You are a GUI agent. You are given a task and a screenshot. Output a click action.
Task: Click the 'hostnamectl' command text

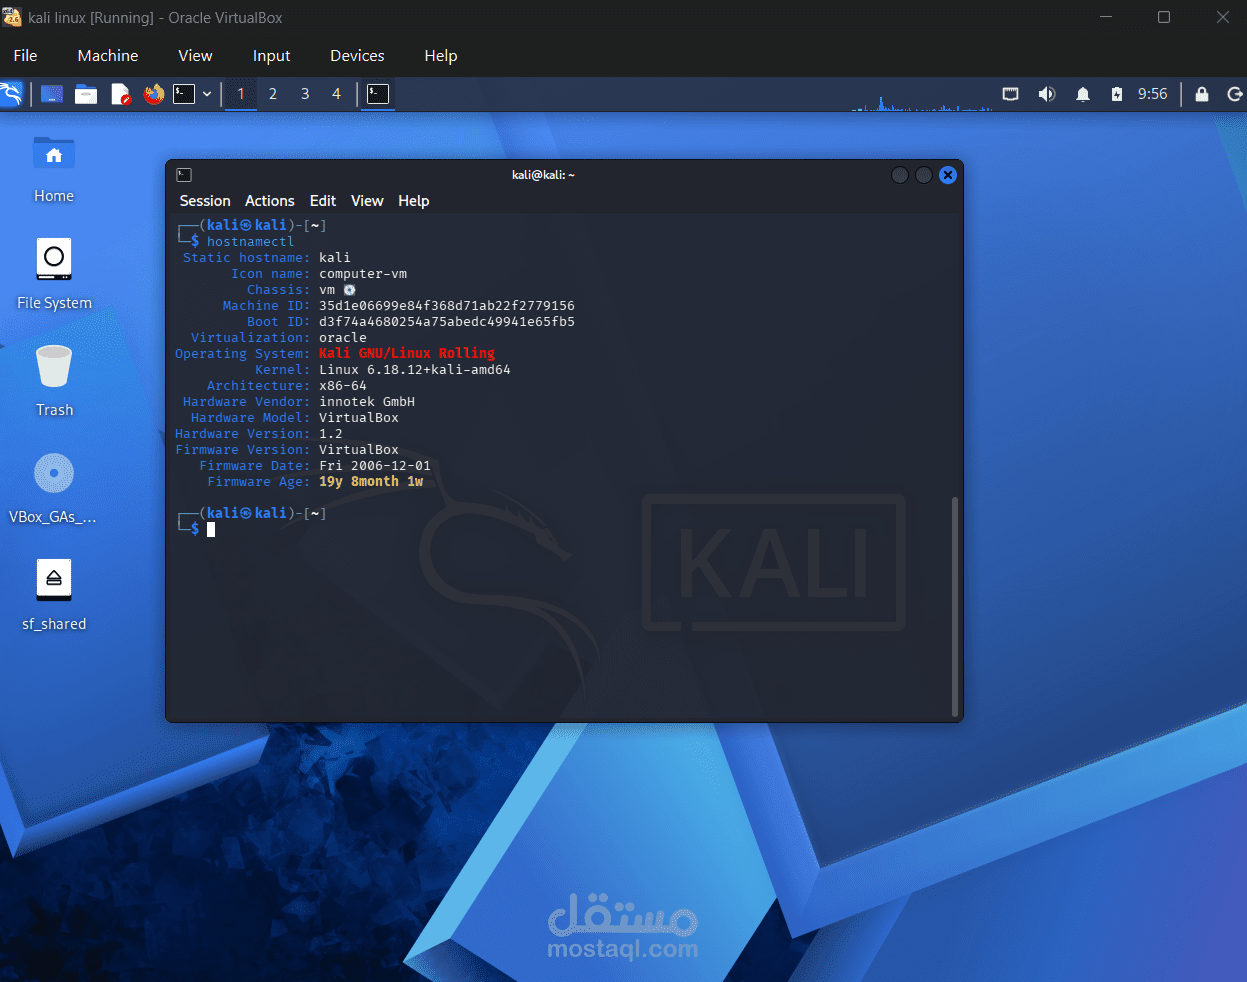250,242
